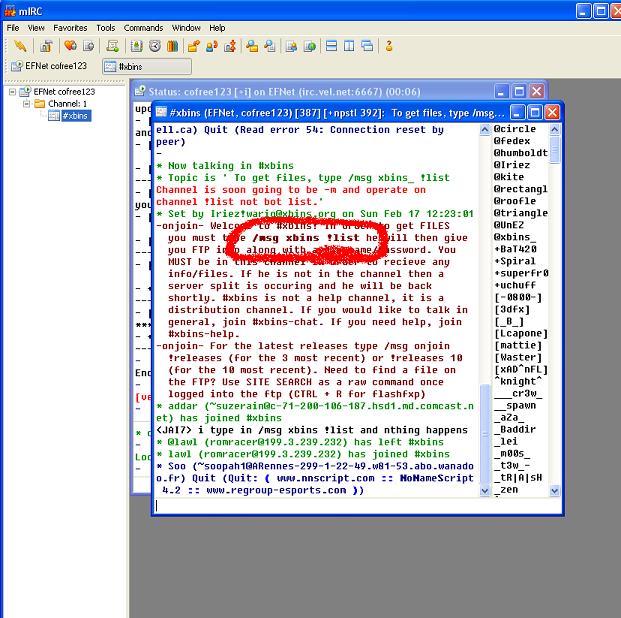The image size is (621, 618).
Task: Open the Channels List toolbar icon
Action: (x=89, y=46)
